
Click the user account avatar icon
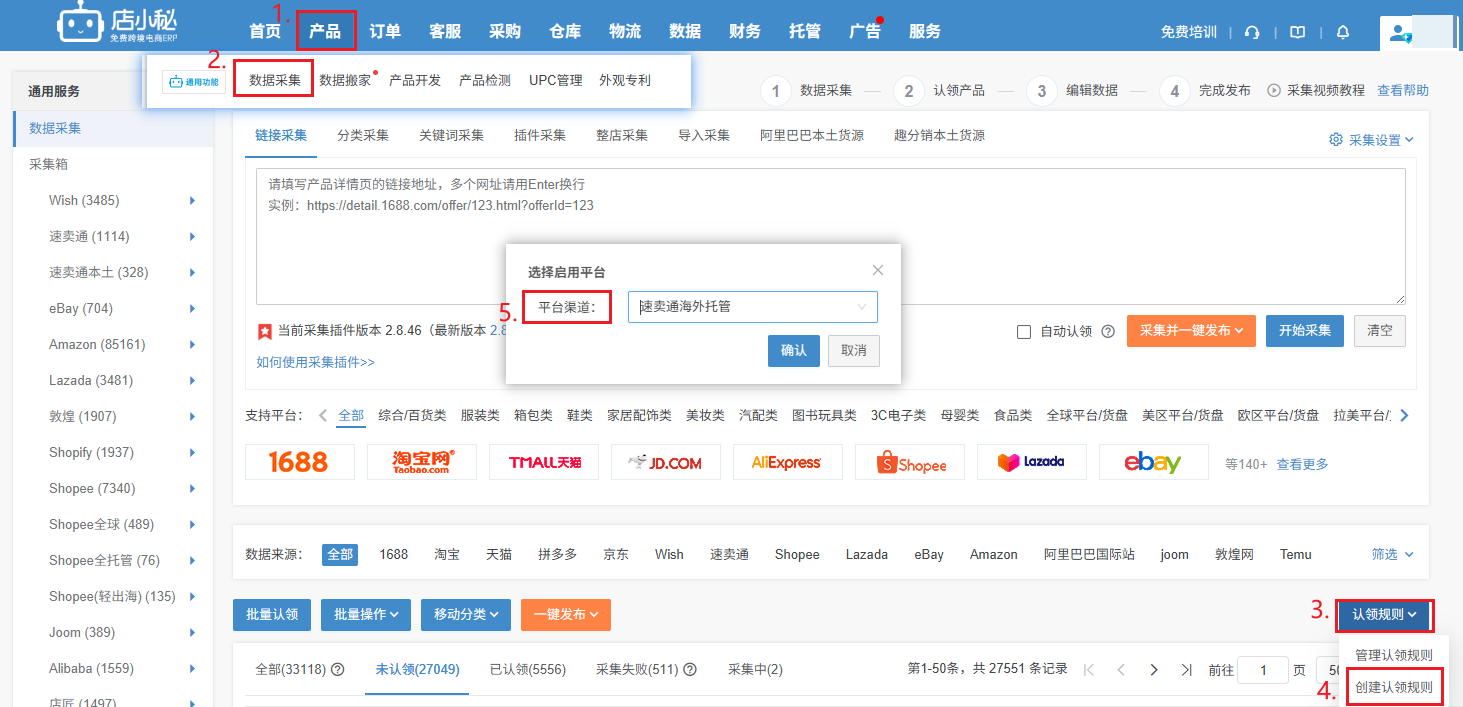1400,33
